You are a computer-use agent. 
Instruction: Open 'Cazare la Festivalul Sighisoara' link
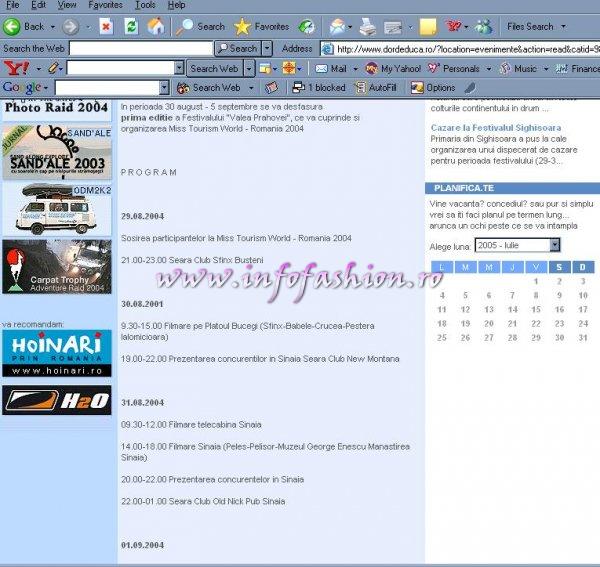coord(509,128)
